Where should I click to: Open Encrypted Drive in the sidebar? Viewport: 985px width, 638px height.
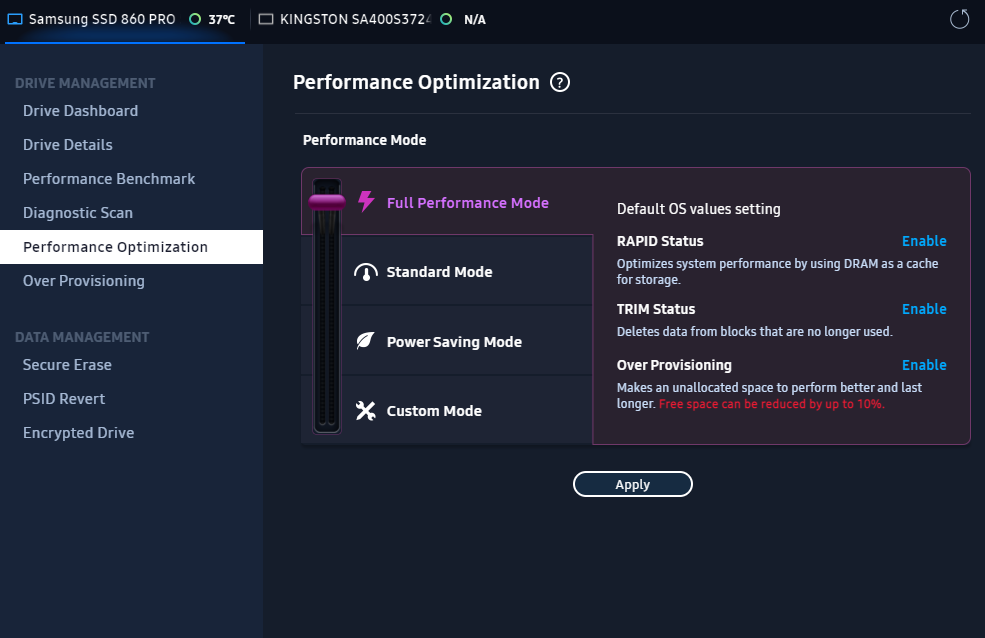click(78, 433)
